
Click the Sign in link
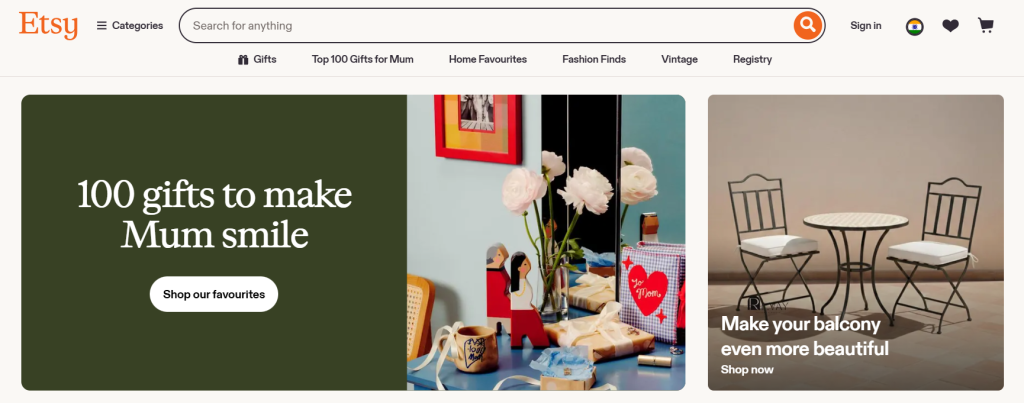[x=865, y=25]
